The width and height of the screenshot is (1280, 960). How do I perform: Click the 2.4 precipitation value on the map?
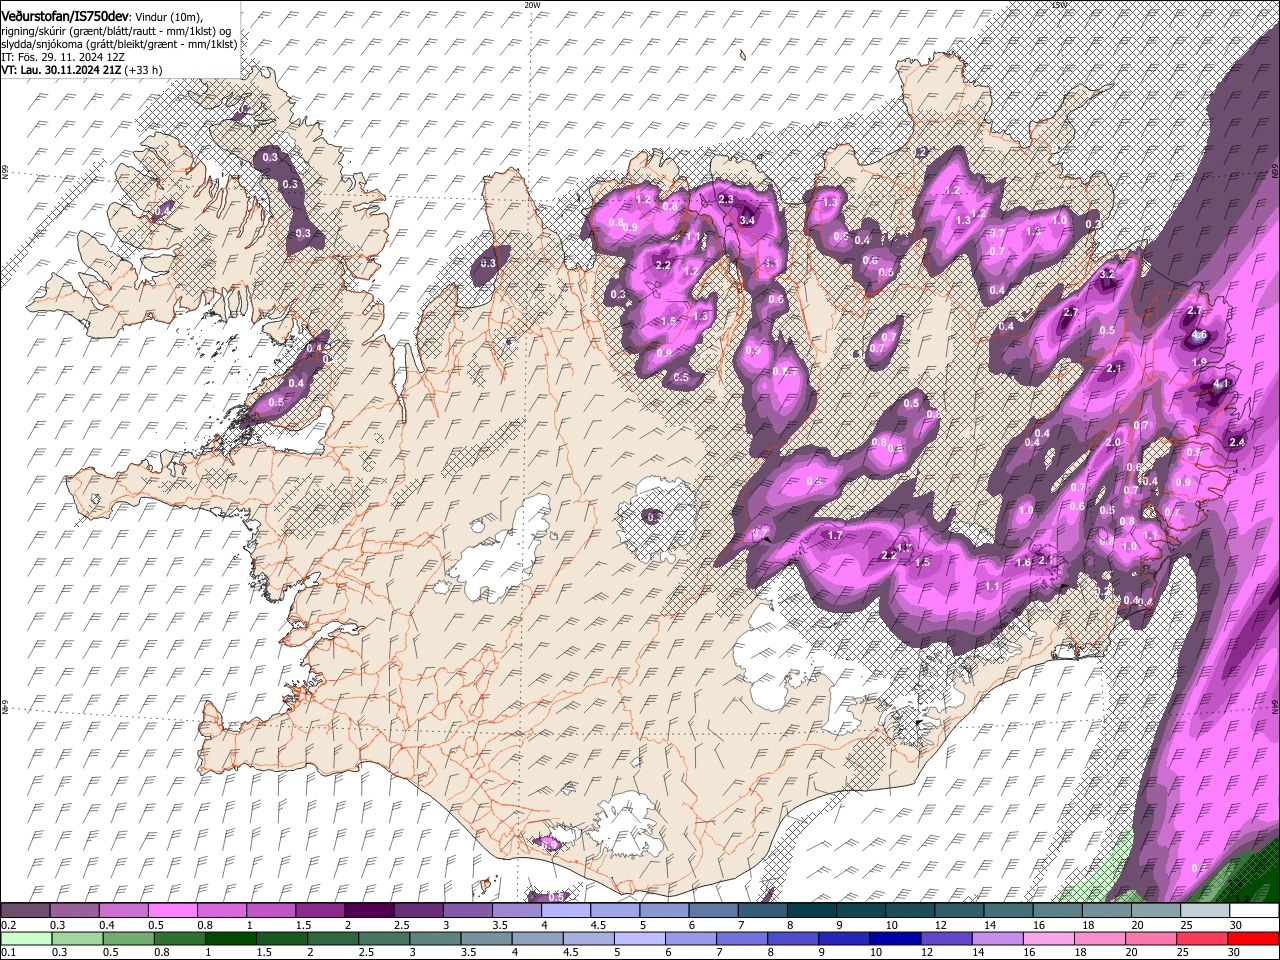[1236, 442]
